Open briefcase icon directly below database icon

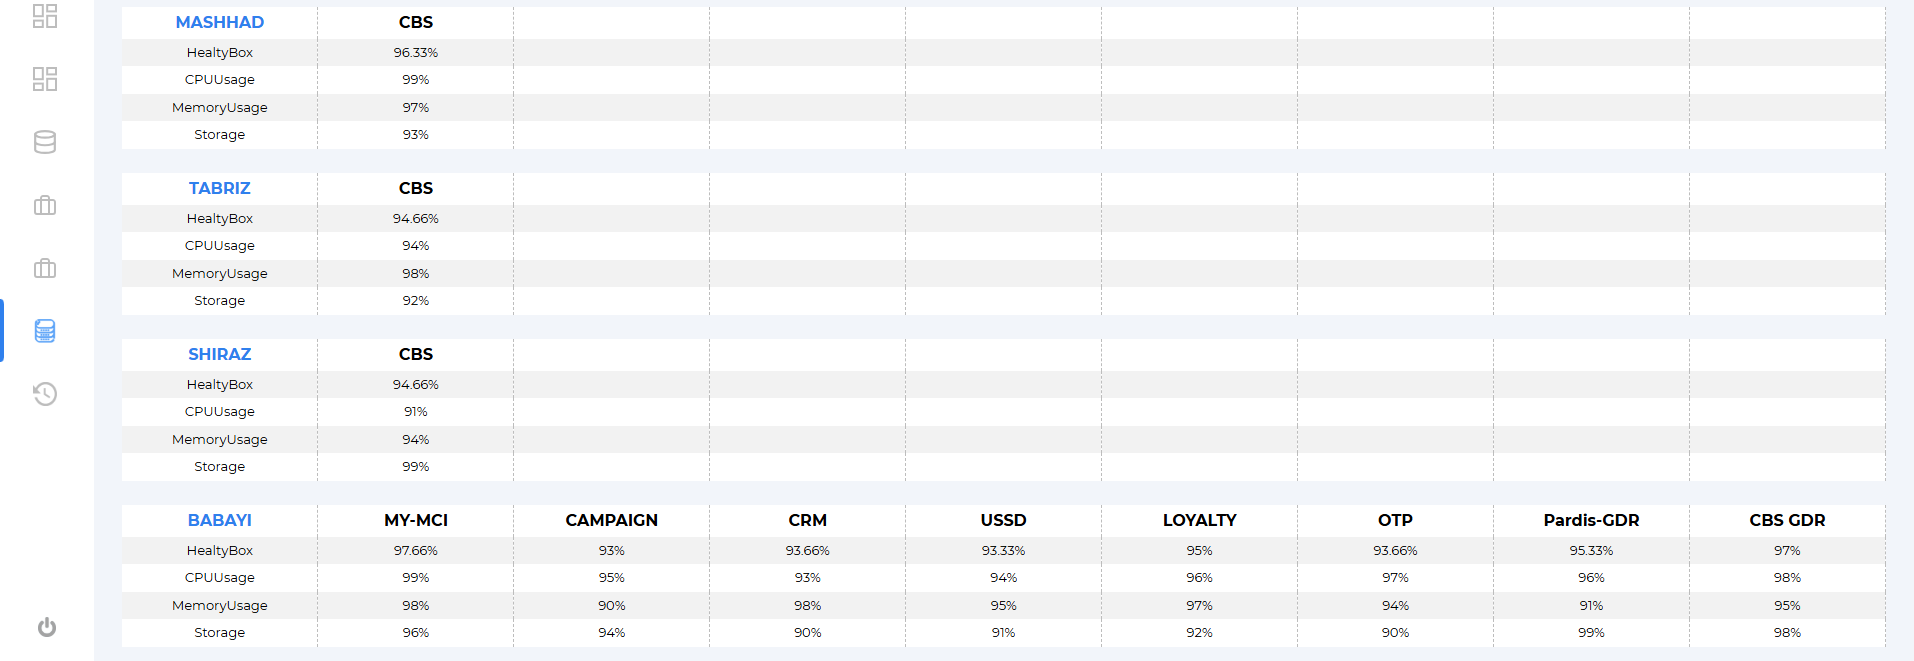pos(45,205)
